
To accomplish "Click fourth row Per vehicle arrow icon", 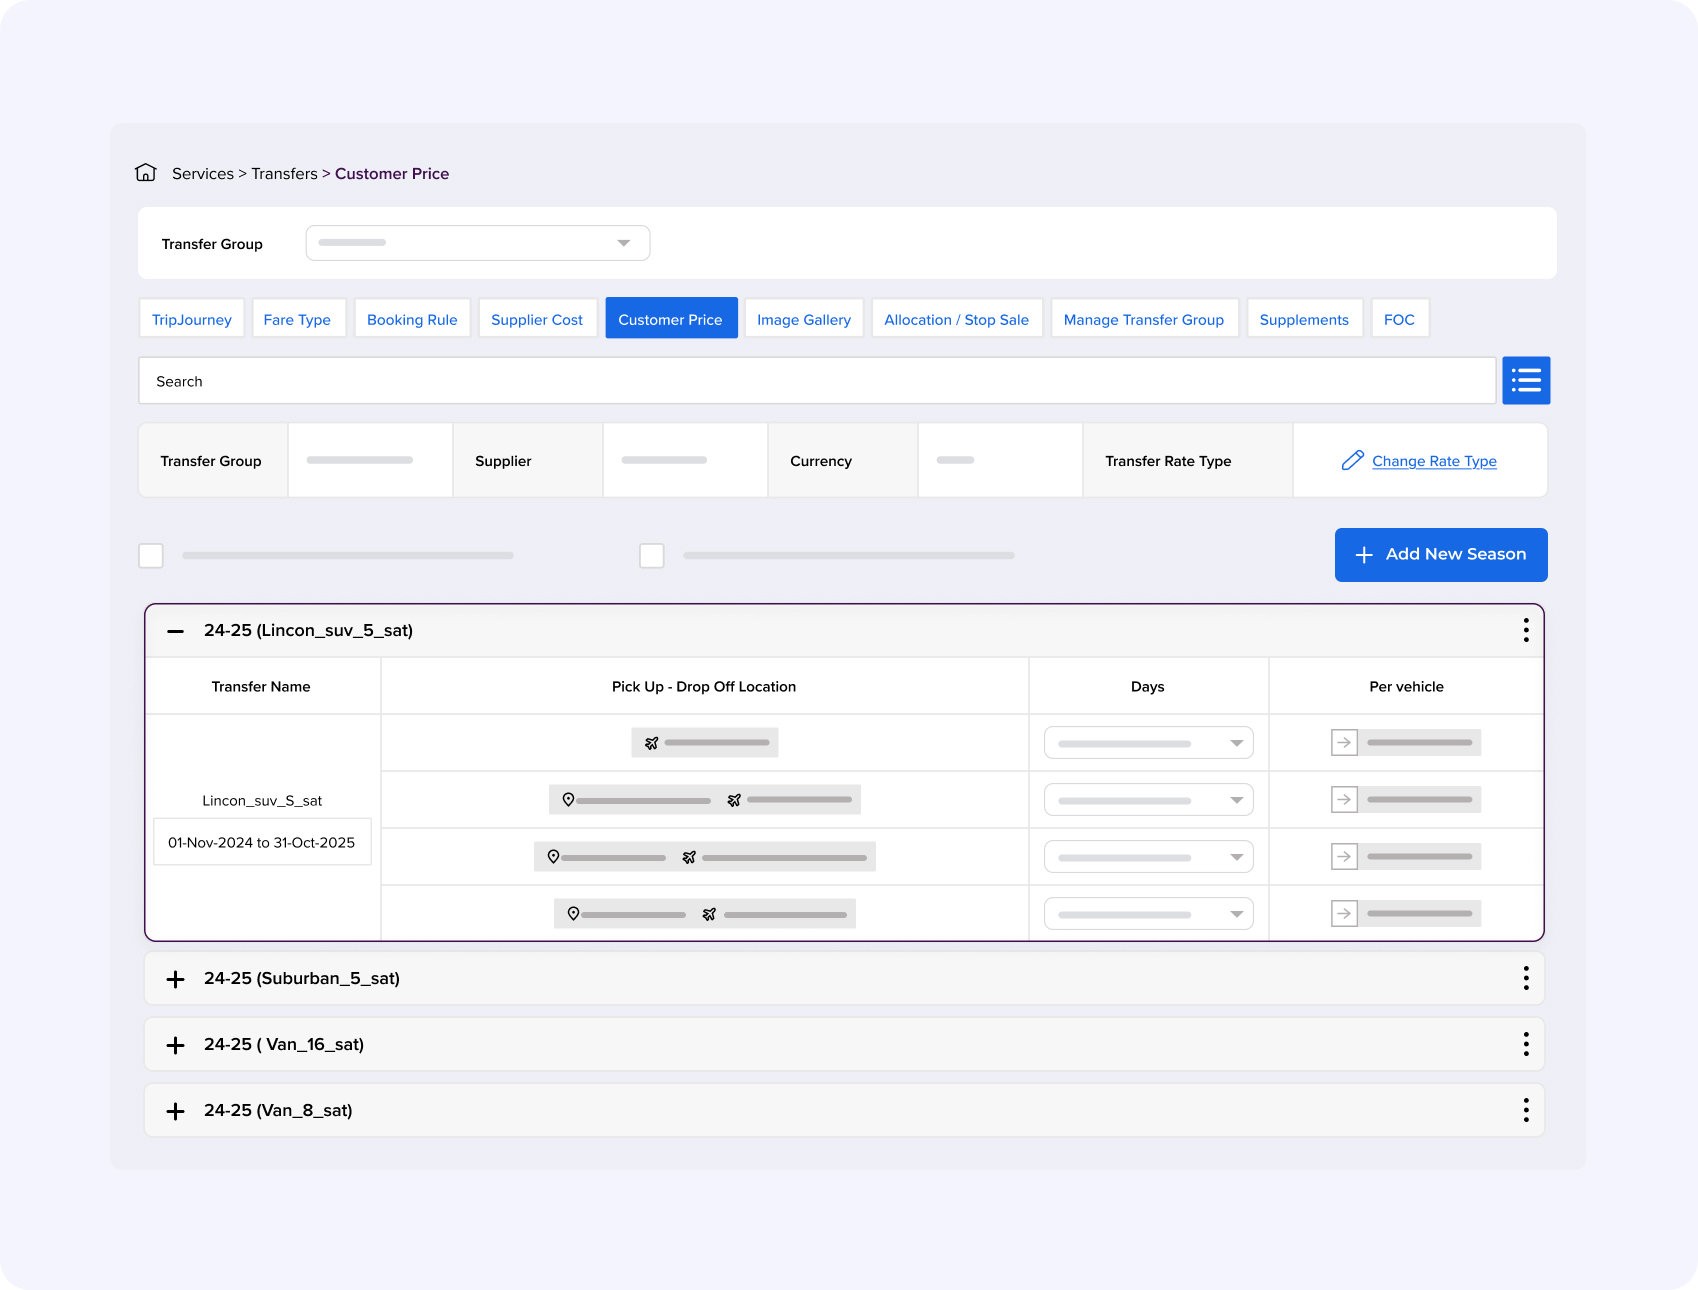I will point(1344,913).
